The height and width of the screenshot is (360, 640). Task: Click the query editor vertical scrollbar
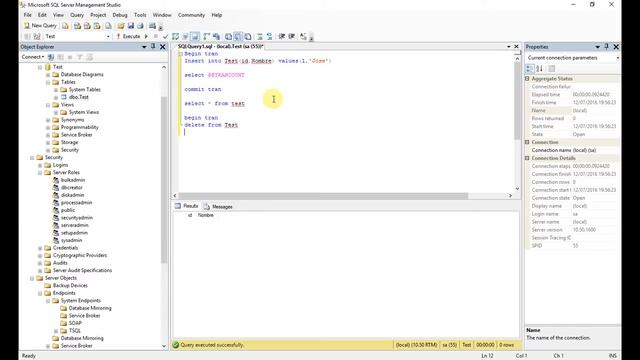tap(517, 100)
